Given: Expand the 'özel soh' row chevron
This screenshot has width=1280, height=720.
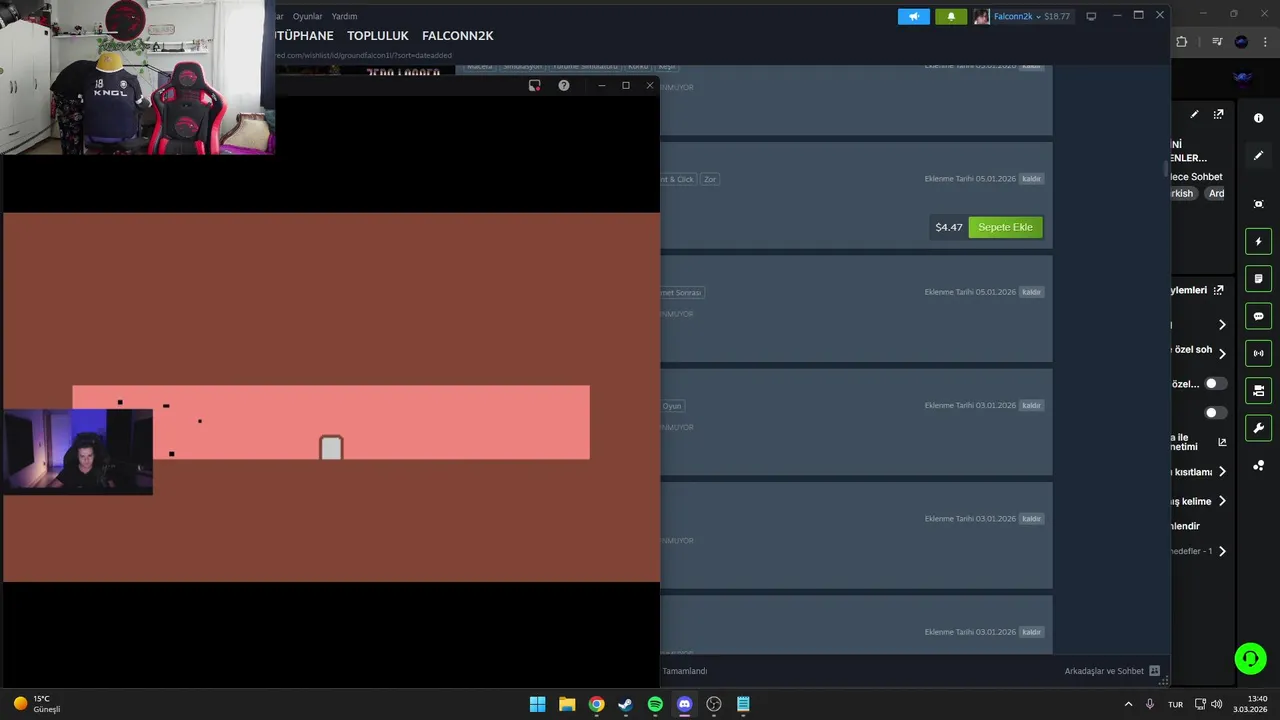Looking at the screenshot, I should [1222, 353].
